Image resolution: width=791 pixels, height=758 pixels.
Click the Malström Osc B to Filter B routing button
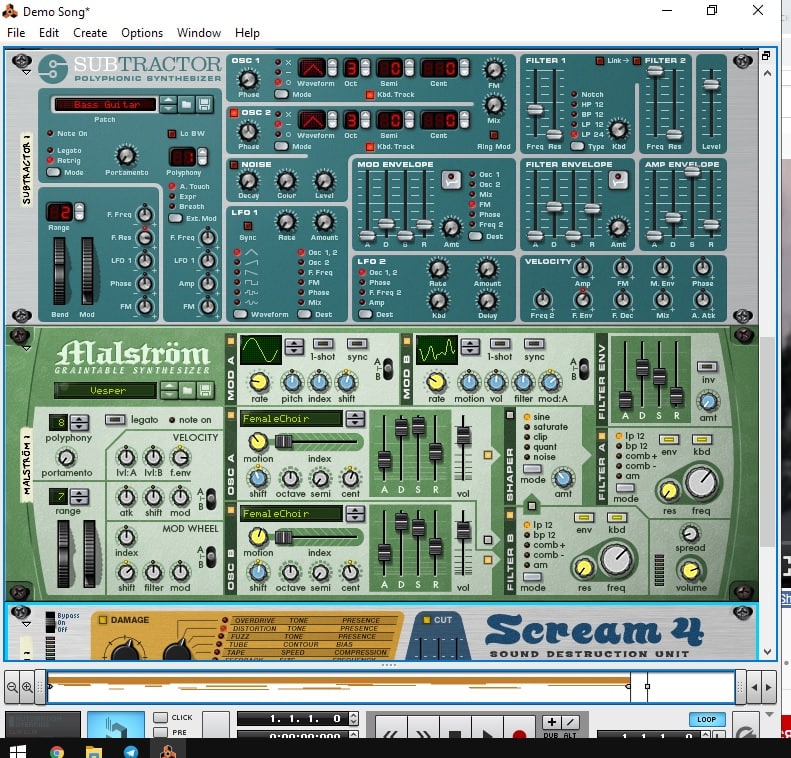click(488, 559)
